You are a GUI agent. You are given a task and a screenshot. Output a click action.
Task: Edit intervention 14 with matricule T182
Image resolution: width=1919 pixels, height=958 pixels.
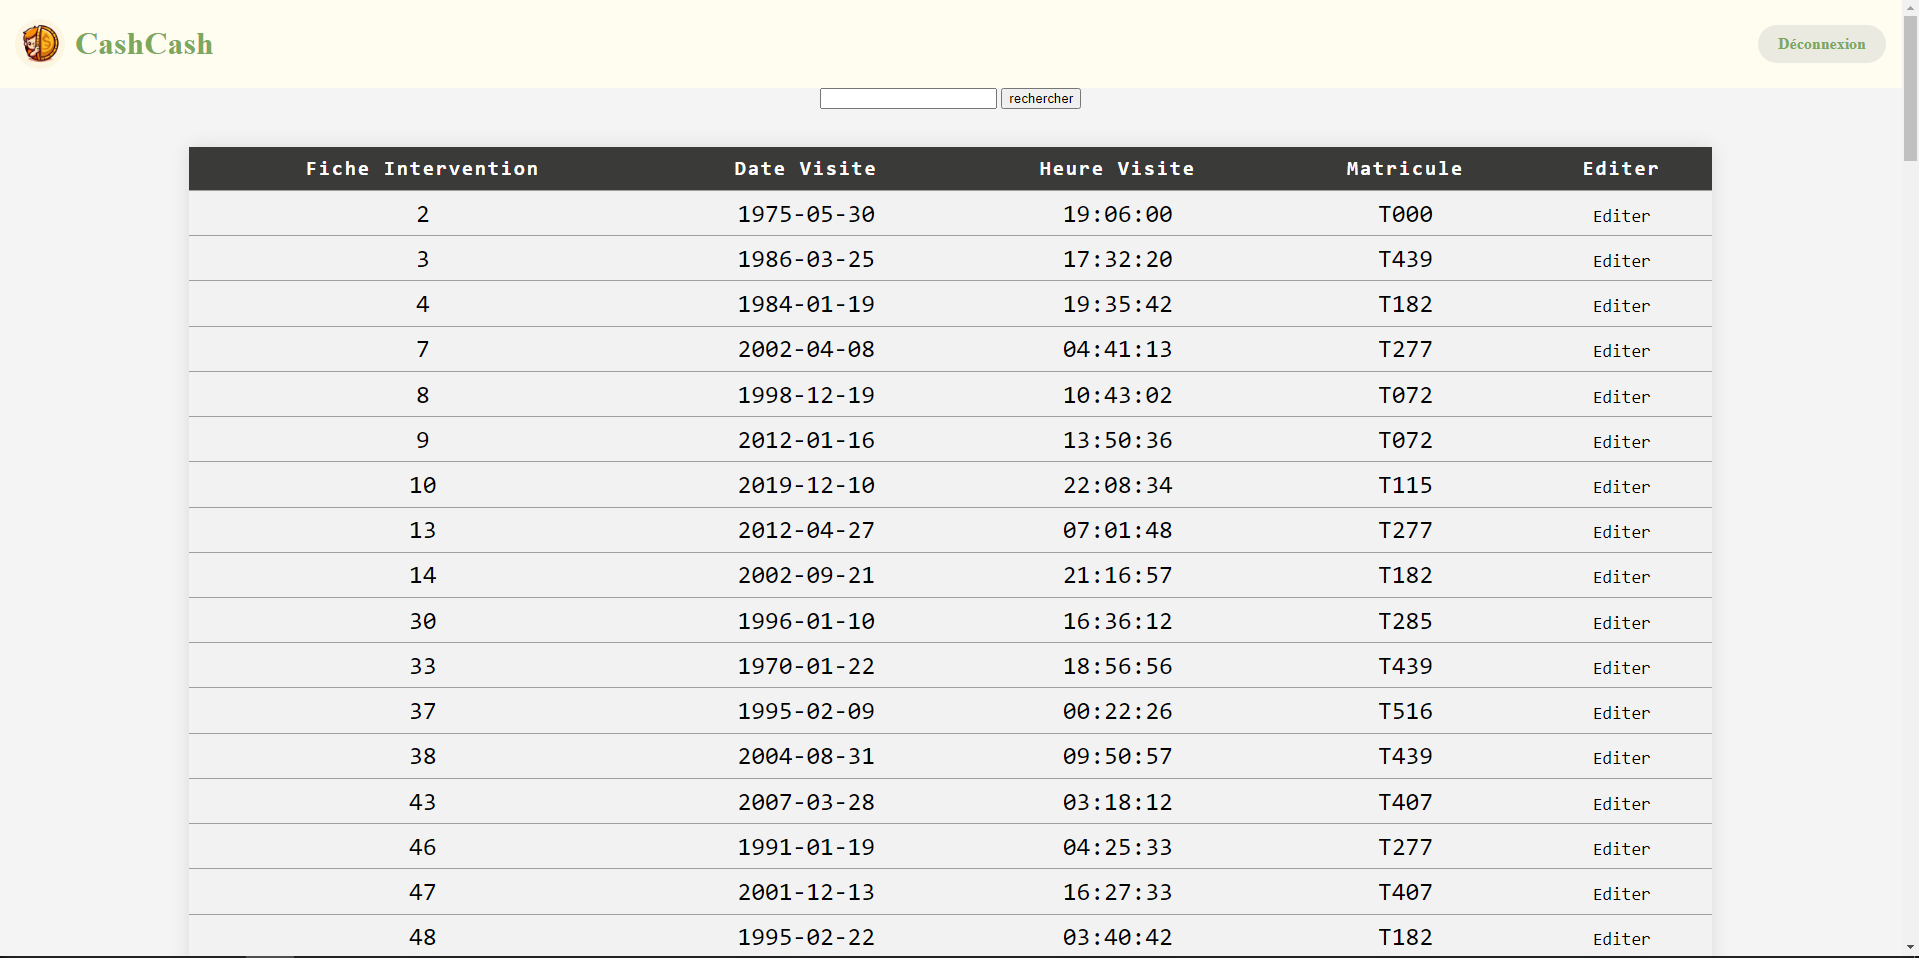tap(1620, 577)
